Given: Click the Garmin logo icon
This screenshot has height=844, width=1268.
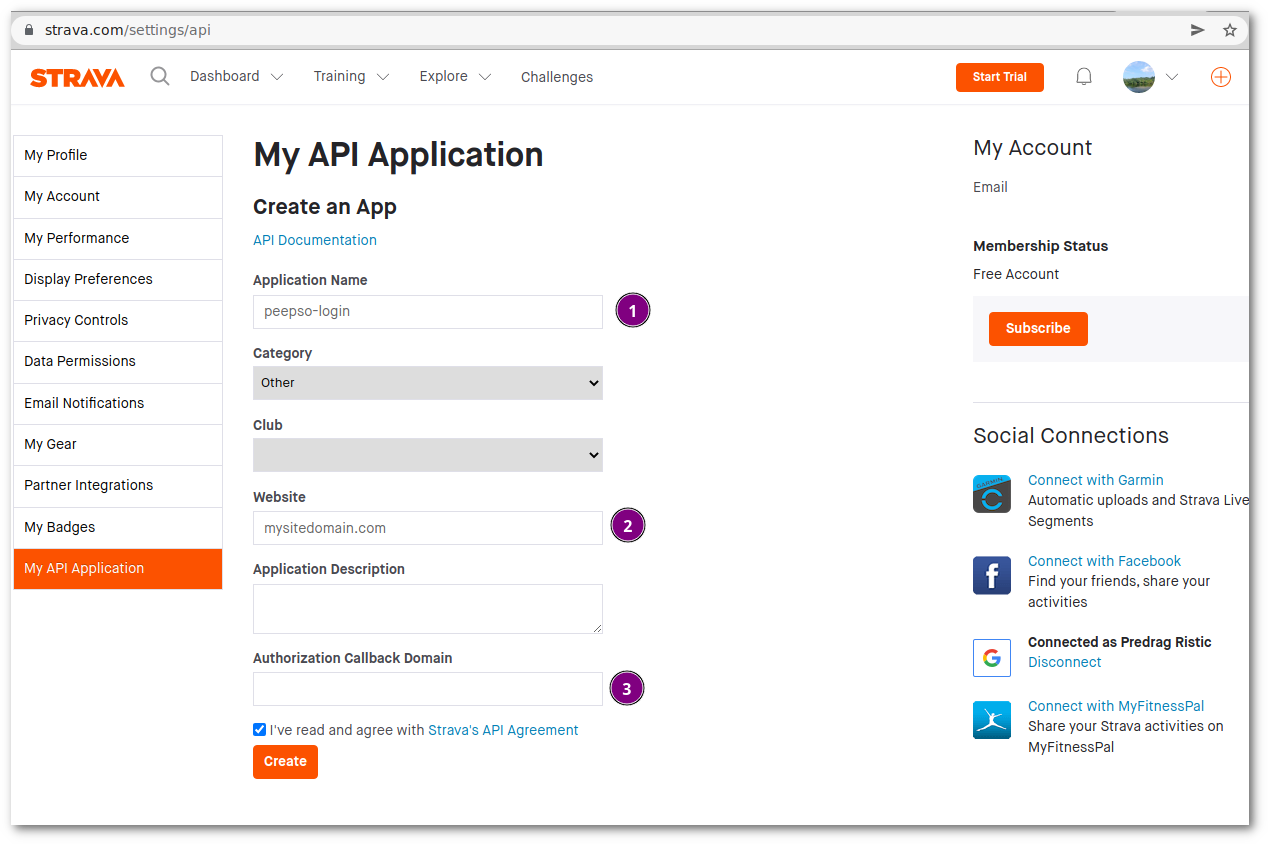Looking at the screenshot, I should [x=992, y=494].
